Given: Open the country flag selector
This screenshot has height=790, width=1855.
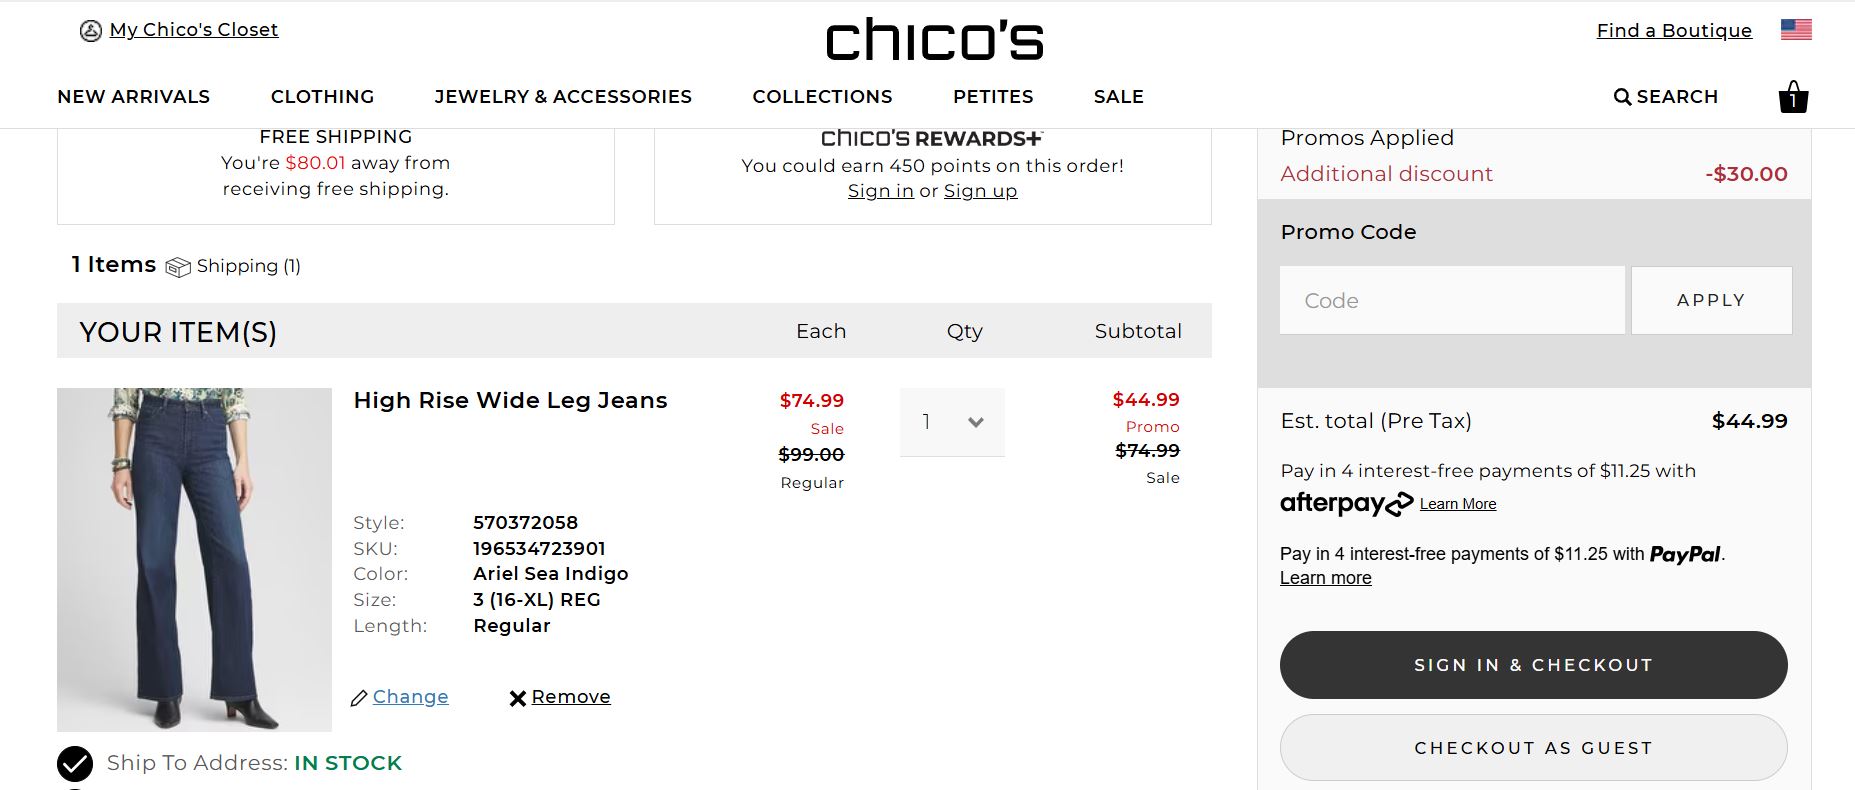Looking at the screenshot, I should (1795, 30).
